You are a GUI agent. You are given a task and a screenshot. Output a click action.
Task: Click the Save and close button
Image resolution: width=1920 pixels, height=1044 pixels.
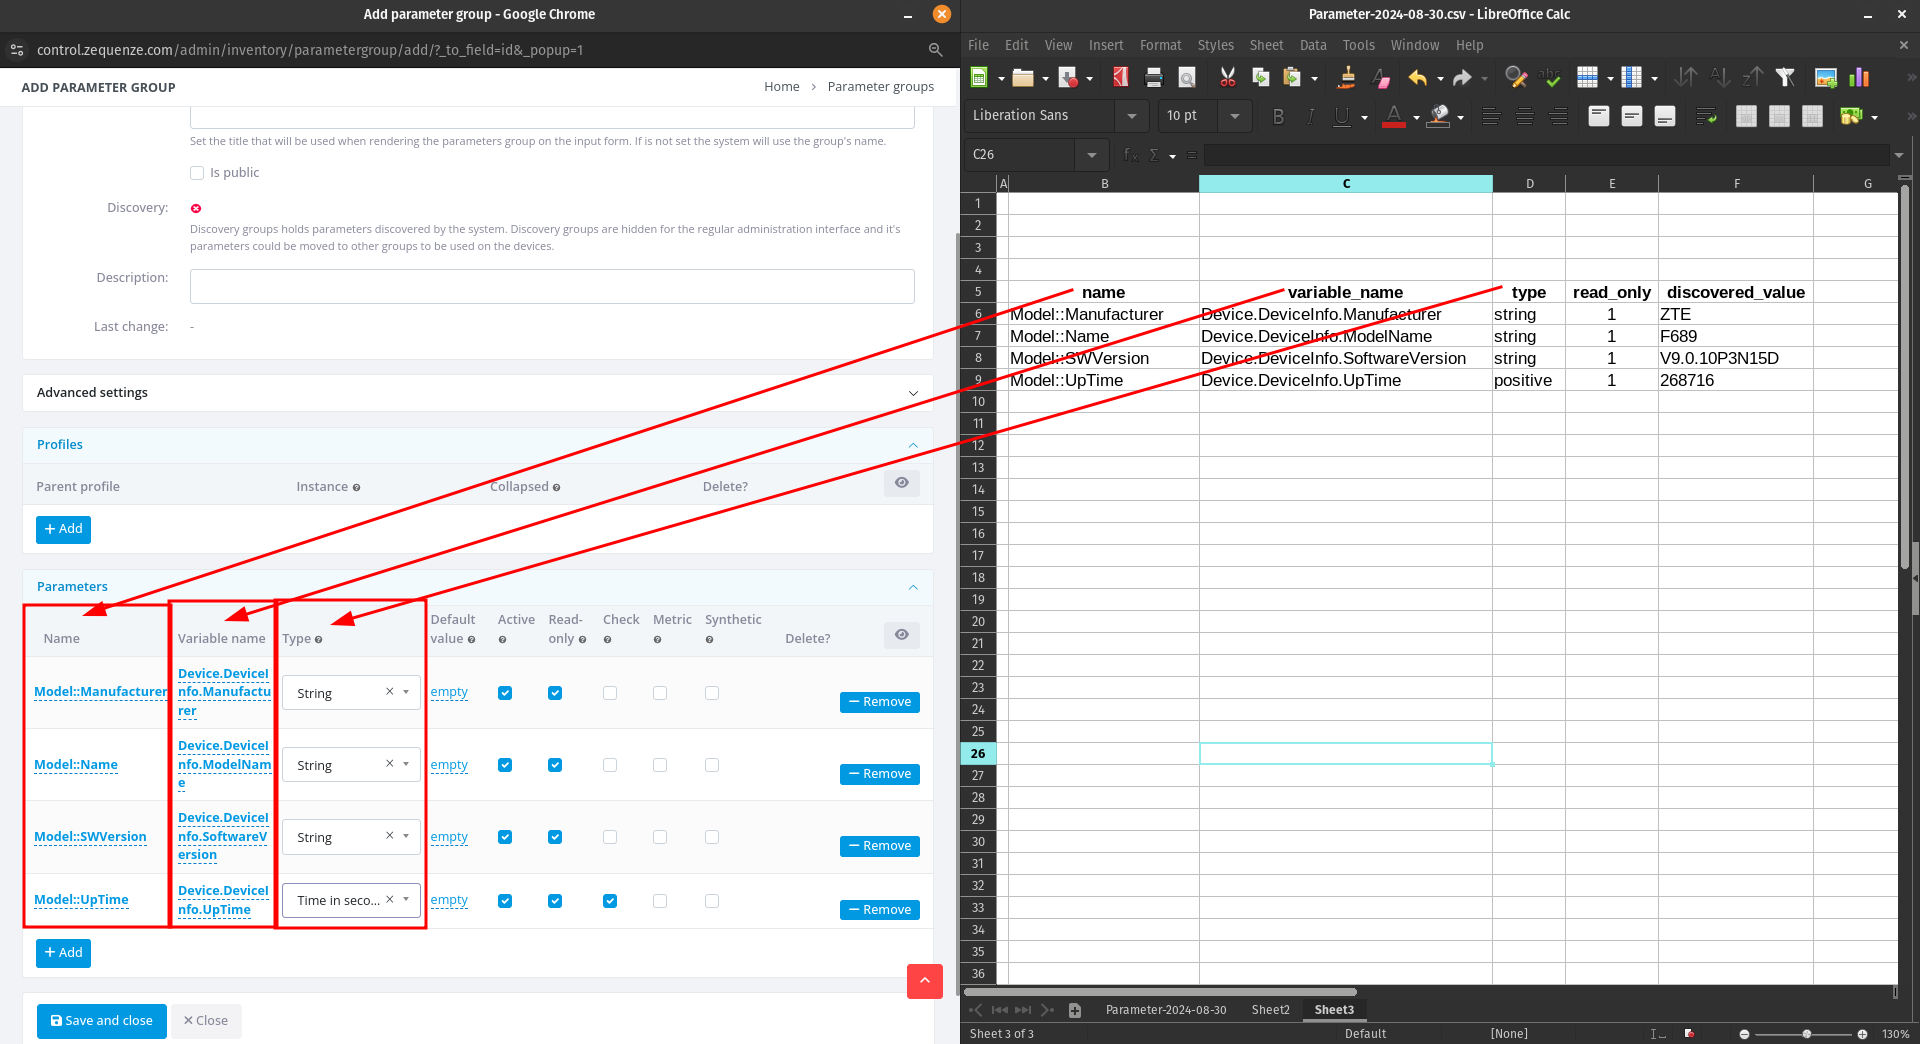(102, 1021)
